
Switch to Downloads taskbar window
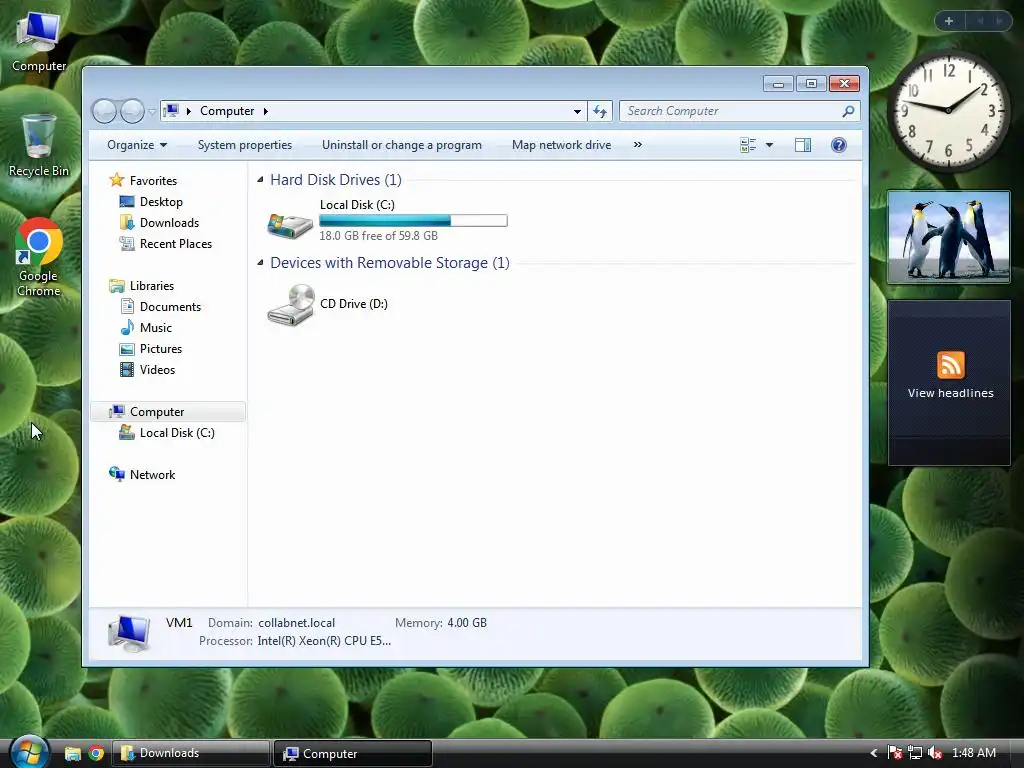pos(191,754)
